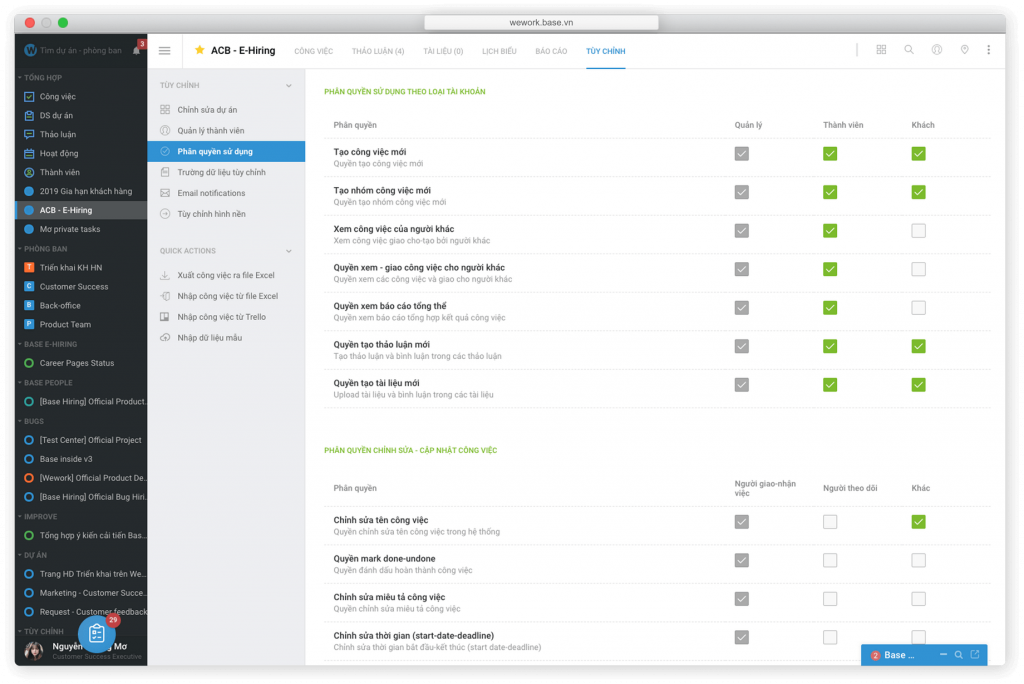The image size is (1024, 684).
Task: Collapse the TÙY CHỈNH settings section chevron
Action: pos(289,86)
